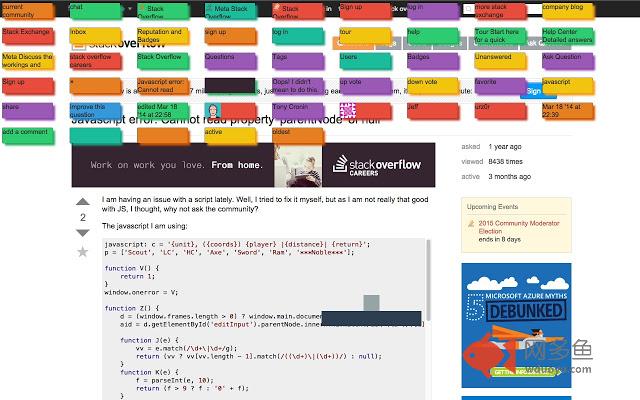Click the orange 'oldest' sort tile

coord(298,136)
